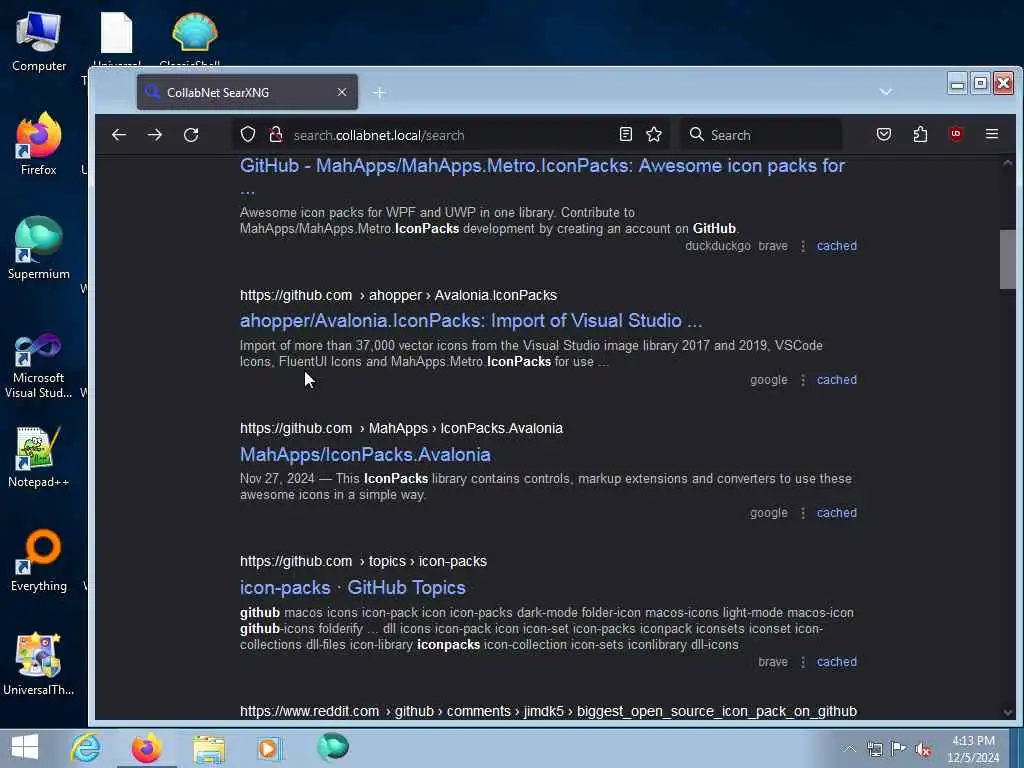The width and height of the screenshot is (1024, 768).
Task: Expand the list all tabs chevron
Action: coord(886,92)
